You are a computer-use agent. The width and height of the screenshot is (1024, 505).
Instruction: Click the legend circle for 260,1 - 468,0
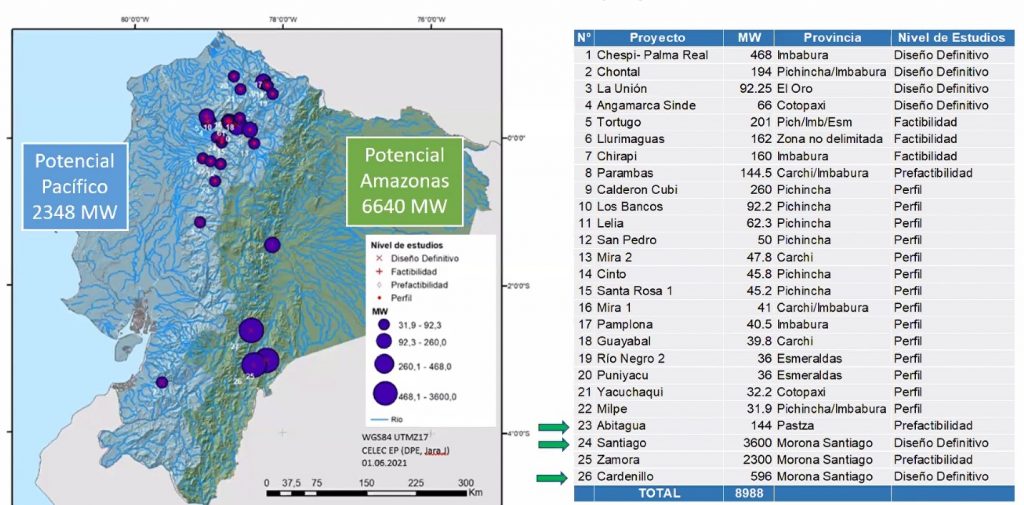[385, 365]
